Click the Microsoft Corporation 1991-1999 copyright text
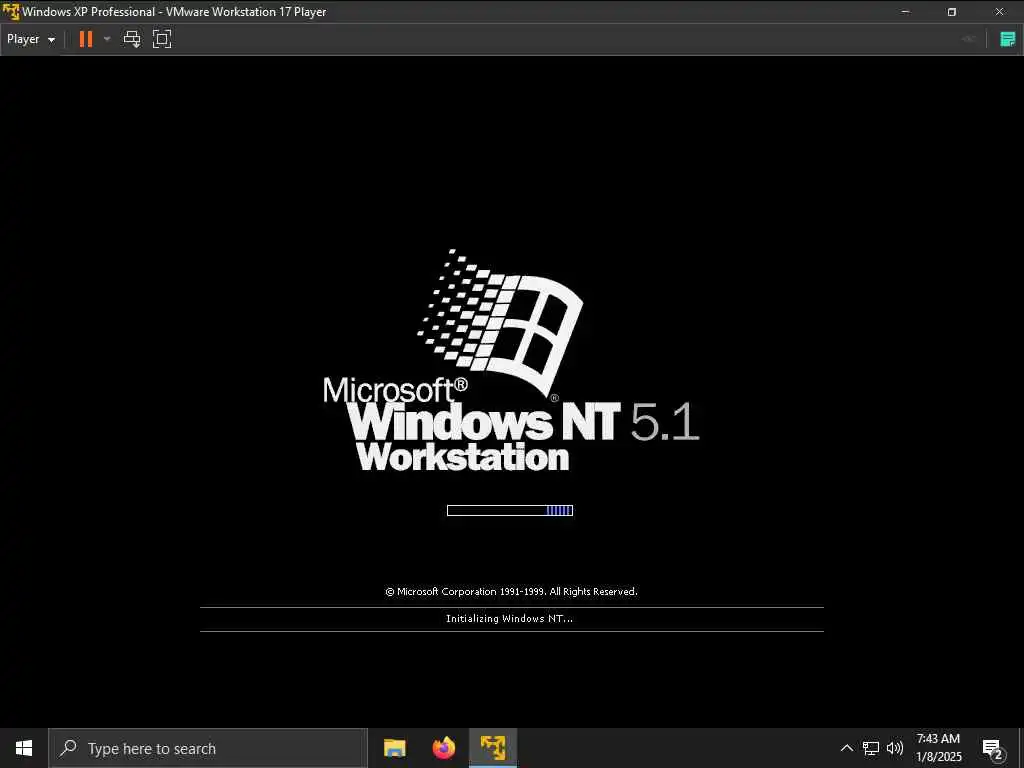 [511, 592]
